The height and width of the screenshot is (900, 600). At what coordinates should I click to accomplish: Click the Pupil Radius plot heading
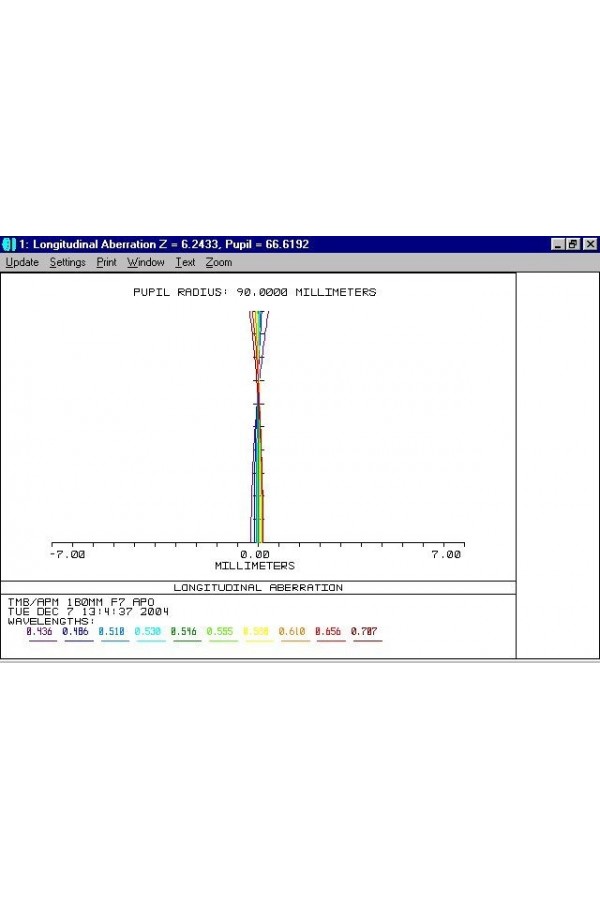[255, 292]
